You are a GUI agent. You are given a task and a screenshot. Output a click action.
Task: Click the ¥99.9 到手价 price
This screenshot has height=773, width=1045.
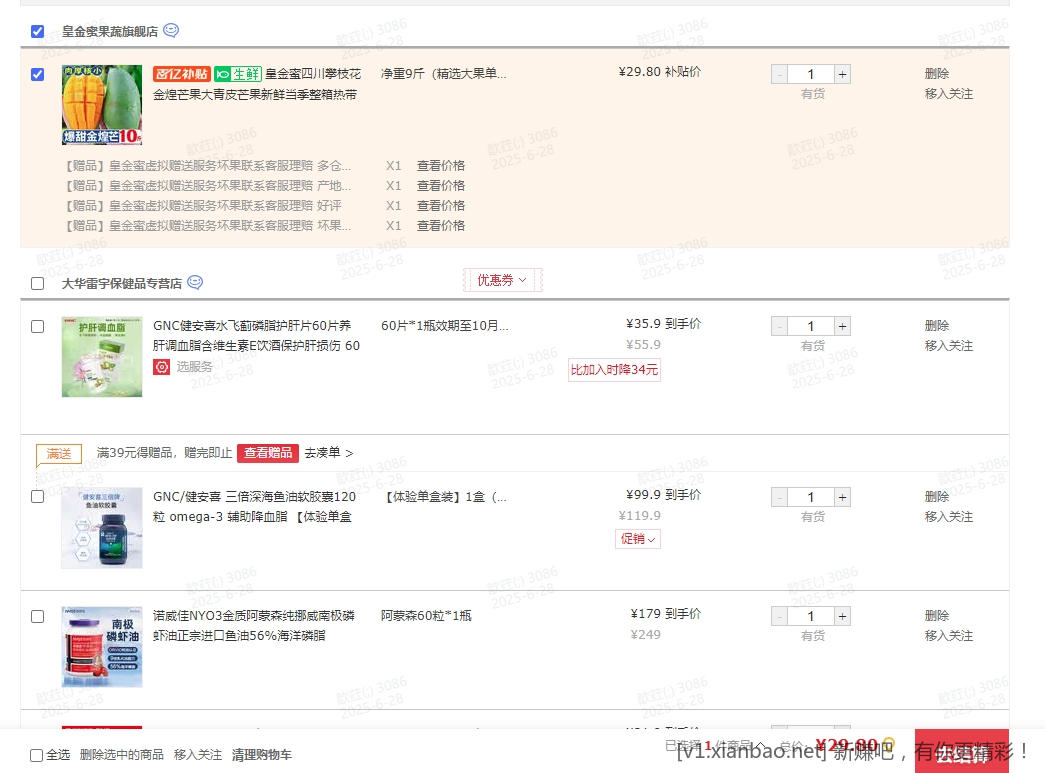663,494
